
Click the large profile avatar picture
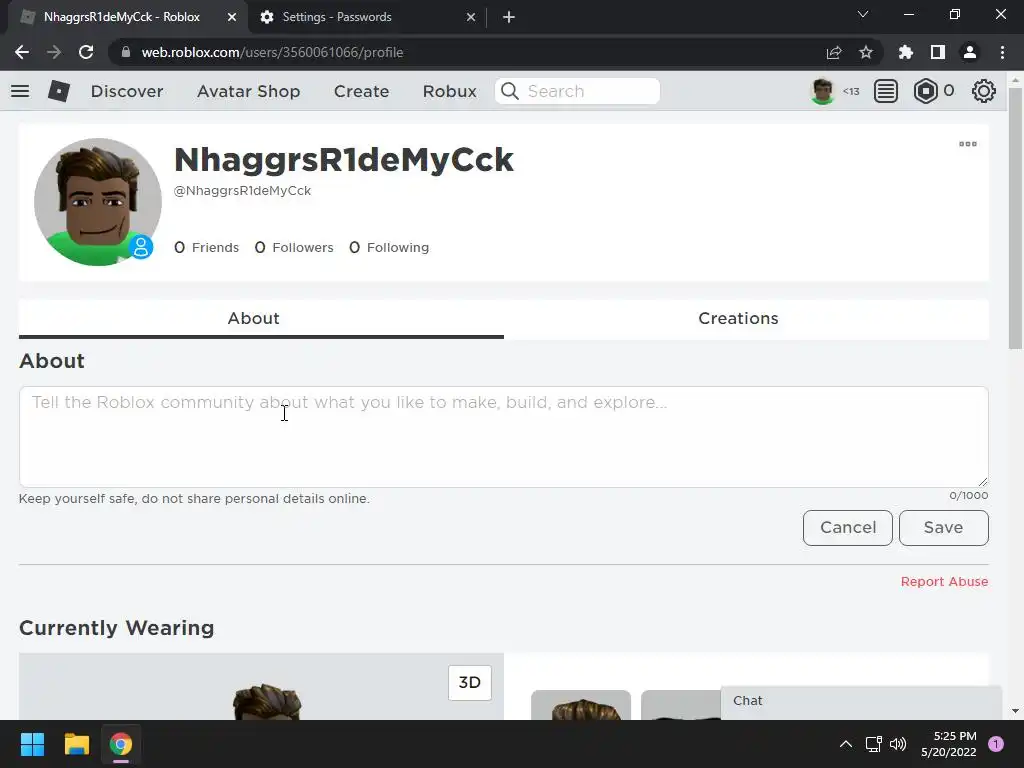[x=97, y=202]
